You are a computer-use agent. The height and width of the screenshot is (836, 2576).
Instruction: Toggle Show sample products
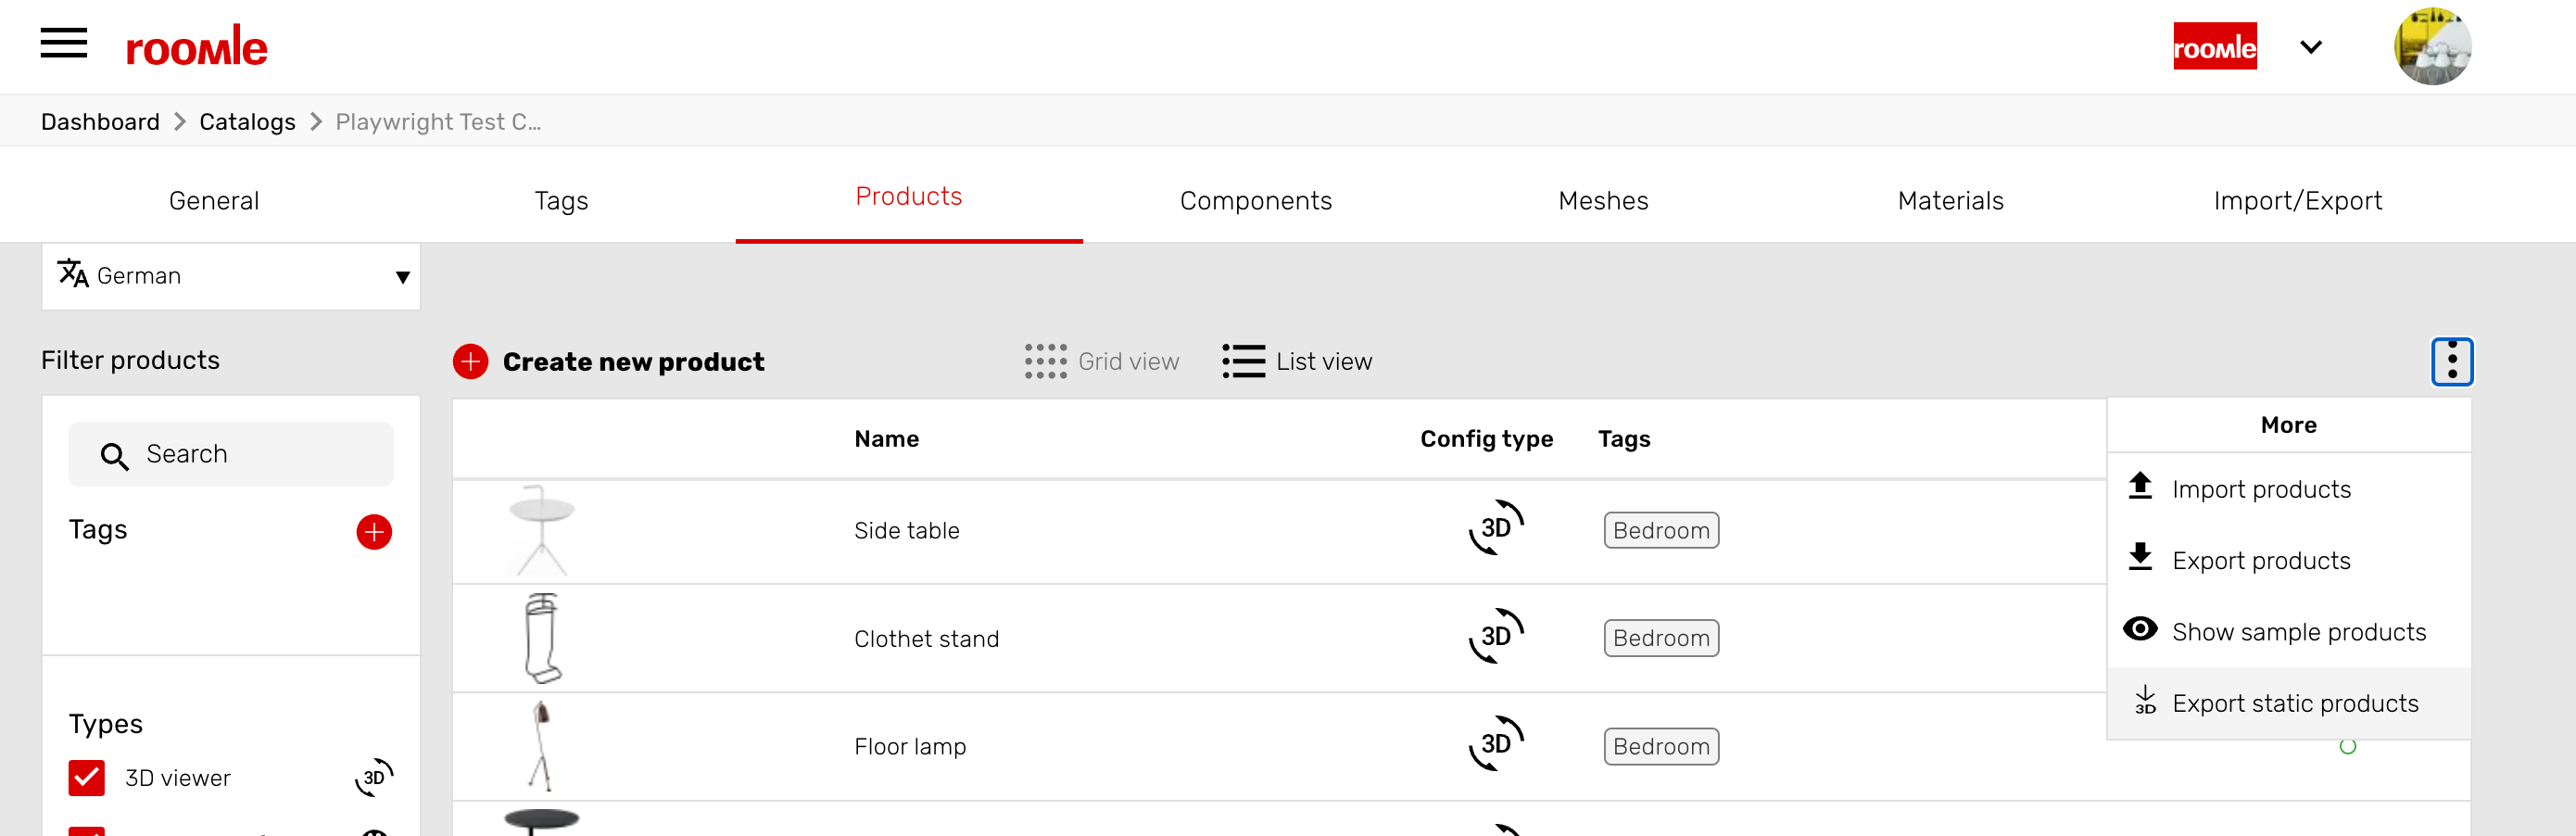click(x=2297, y=632)
